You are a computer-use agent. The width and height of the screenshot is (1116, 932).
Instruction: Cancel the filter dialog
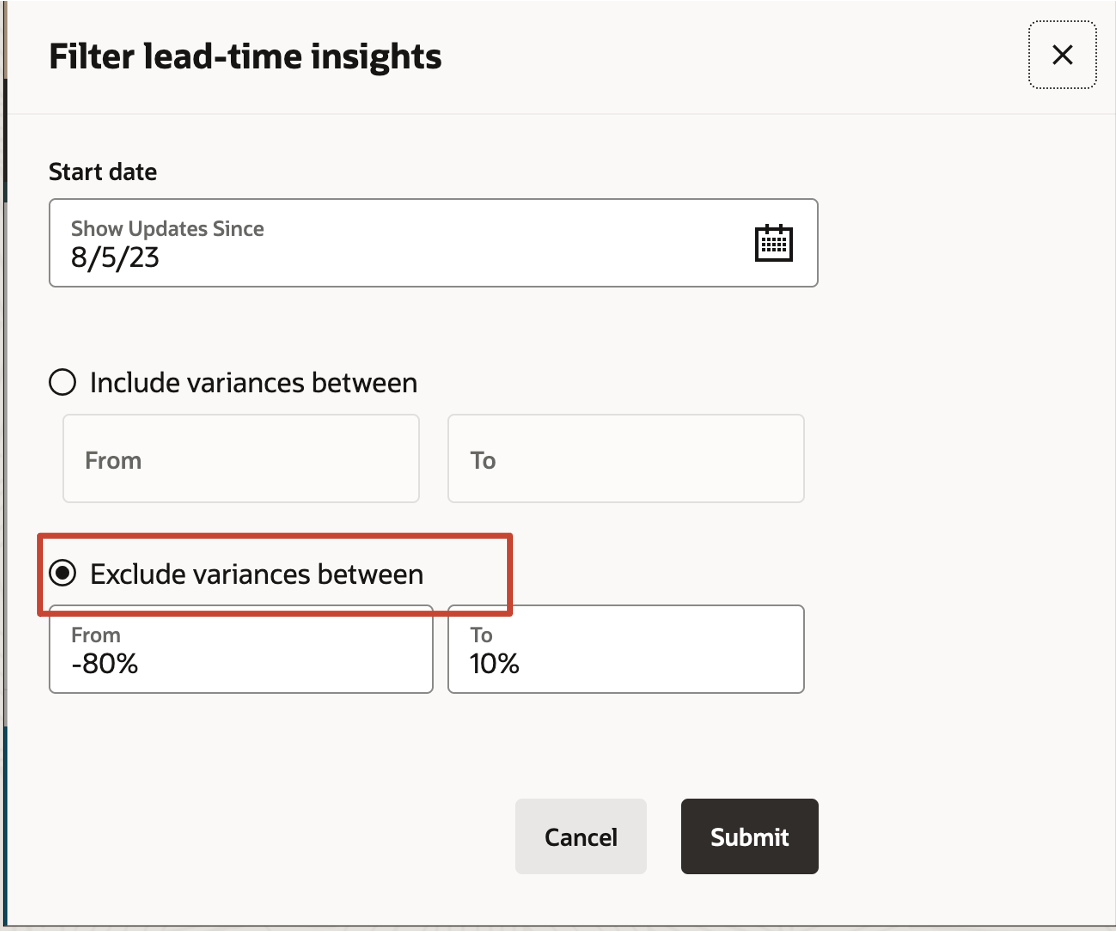581,837
